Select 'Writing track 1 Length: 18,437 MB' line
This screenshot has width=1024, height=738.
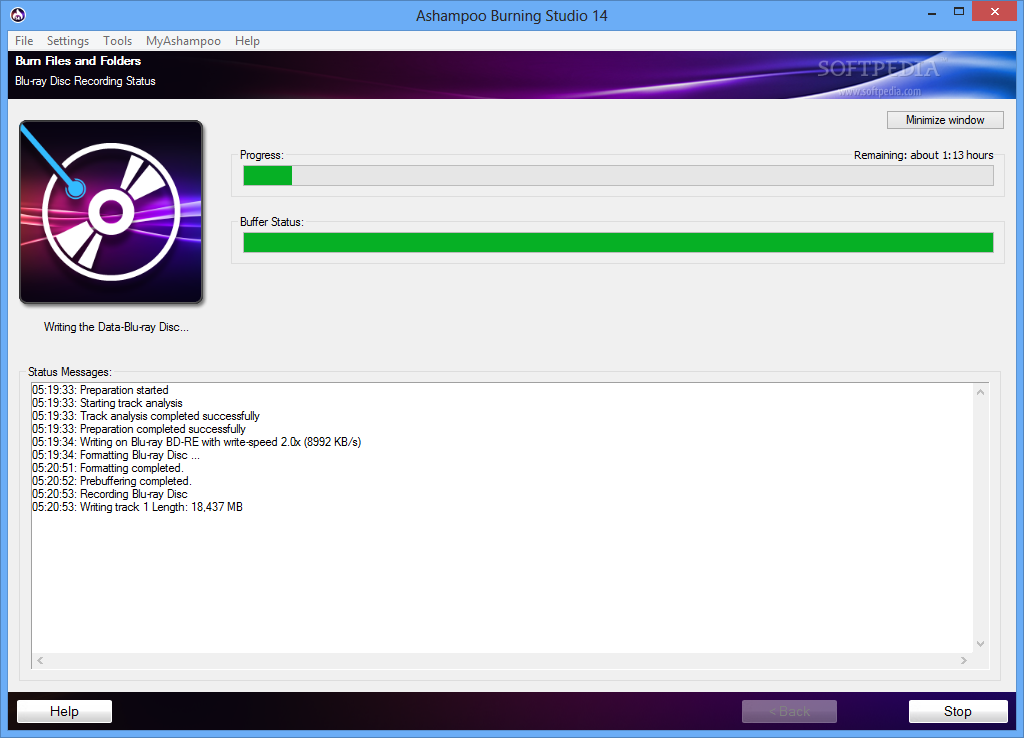(138, 507)
